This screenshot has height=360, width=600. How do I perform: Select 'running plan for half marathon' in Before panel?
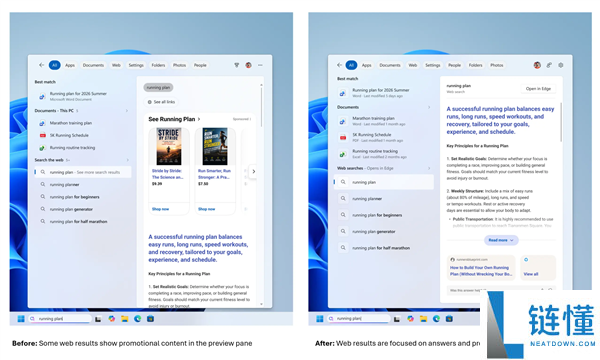82,222
